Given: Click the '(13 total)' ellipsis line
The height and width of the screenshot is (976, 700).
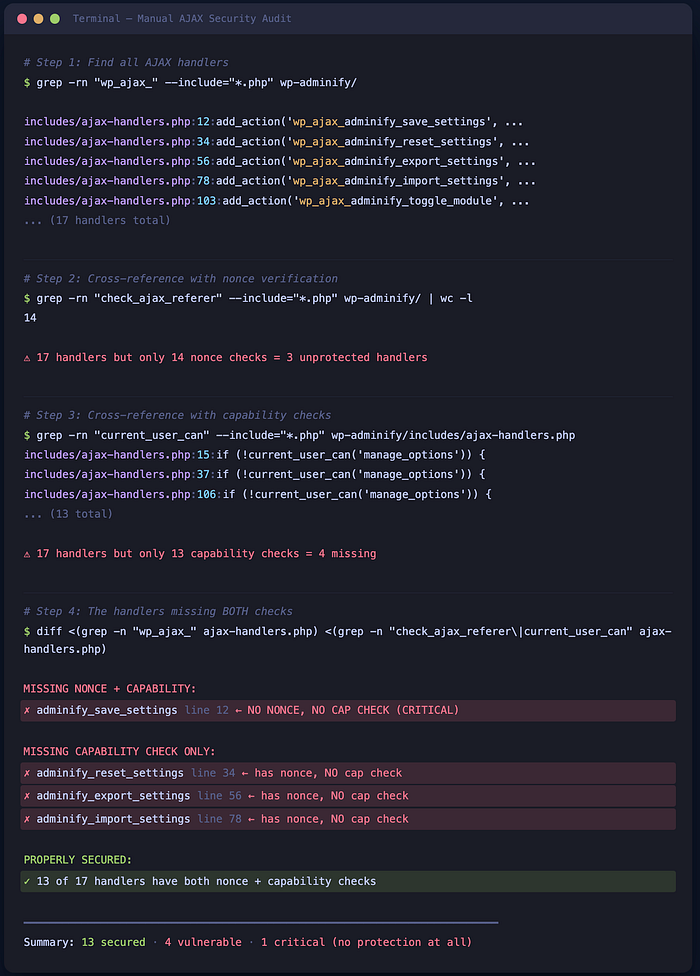Looking at the screenshot, I should pos(68,514).
